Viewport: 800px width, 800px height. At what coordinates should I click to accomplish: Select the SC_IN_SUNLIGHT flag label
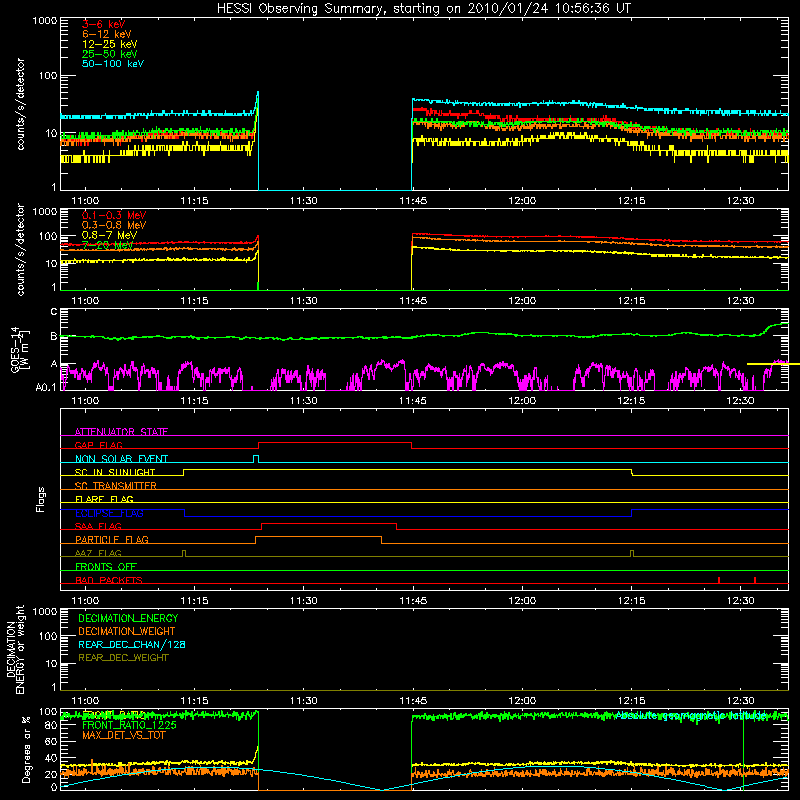point(115,472)
